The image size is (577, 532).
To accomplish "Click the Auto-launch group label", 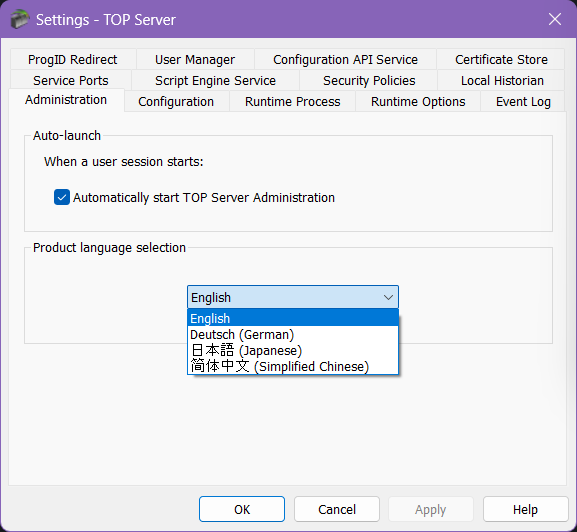I will pos(67,135).
